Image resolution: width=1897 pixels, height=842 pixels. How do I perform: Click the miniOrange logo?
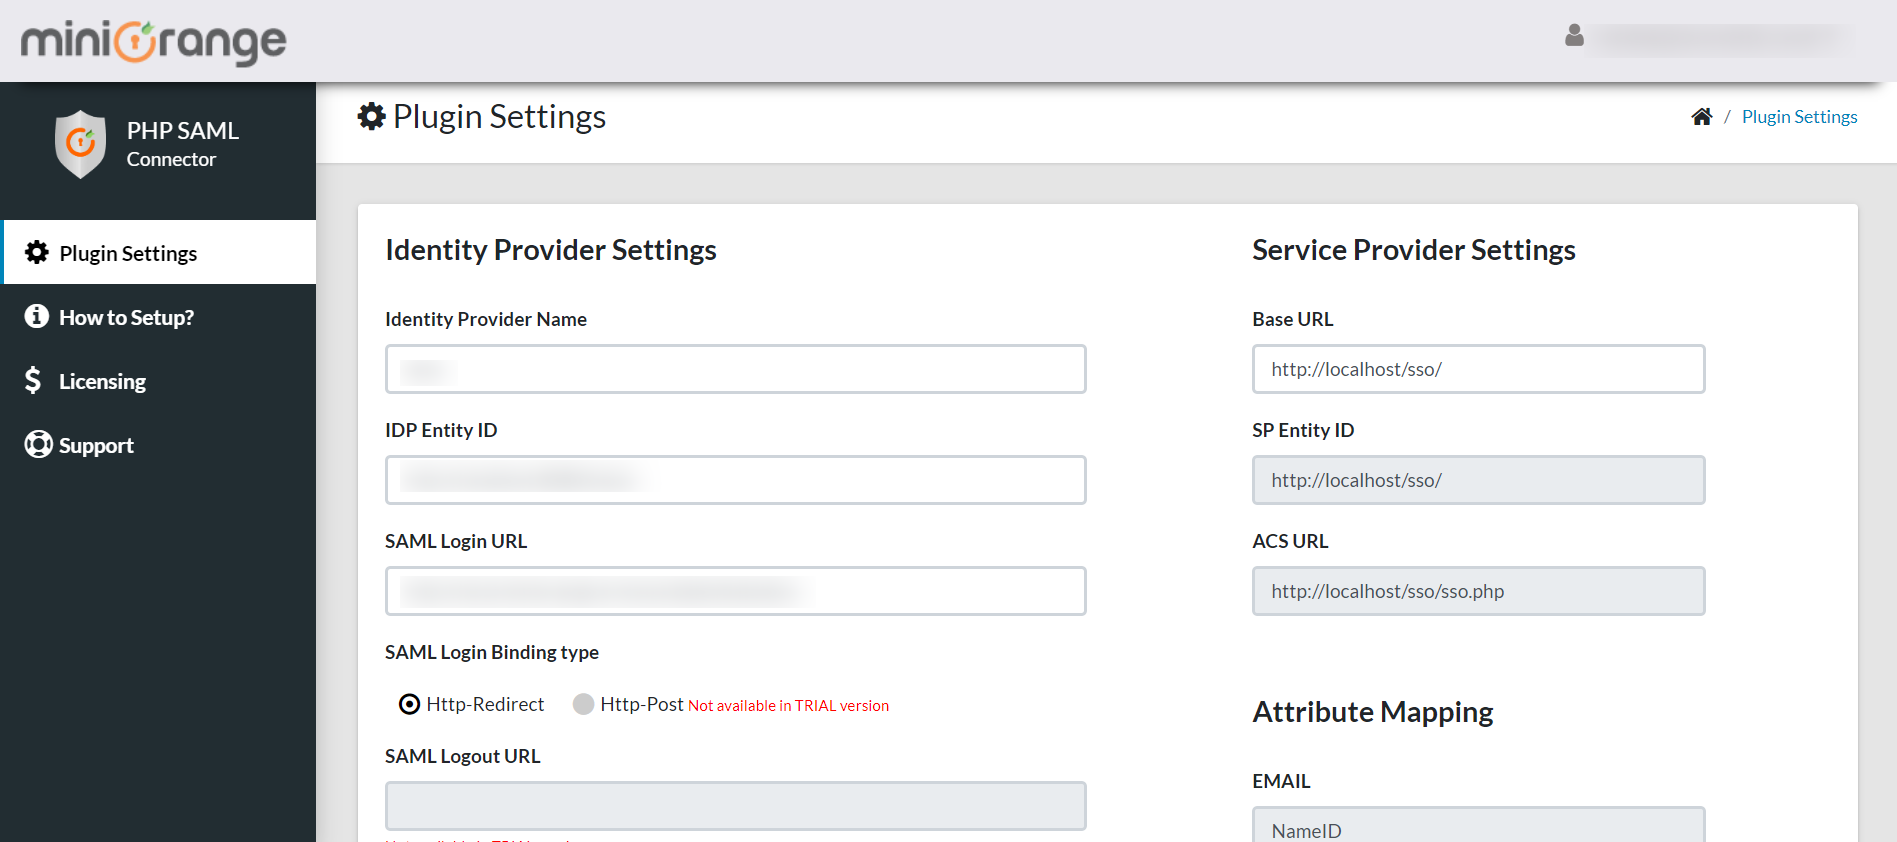click(x=153, y=42)
